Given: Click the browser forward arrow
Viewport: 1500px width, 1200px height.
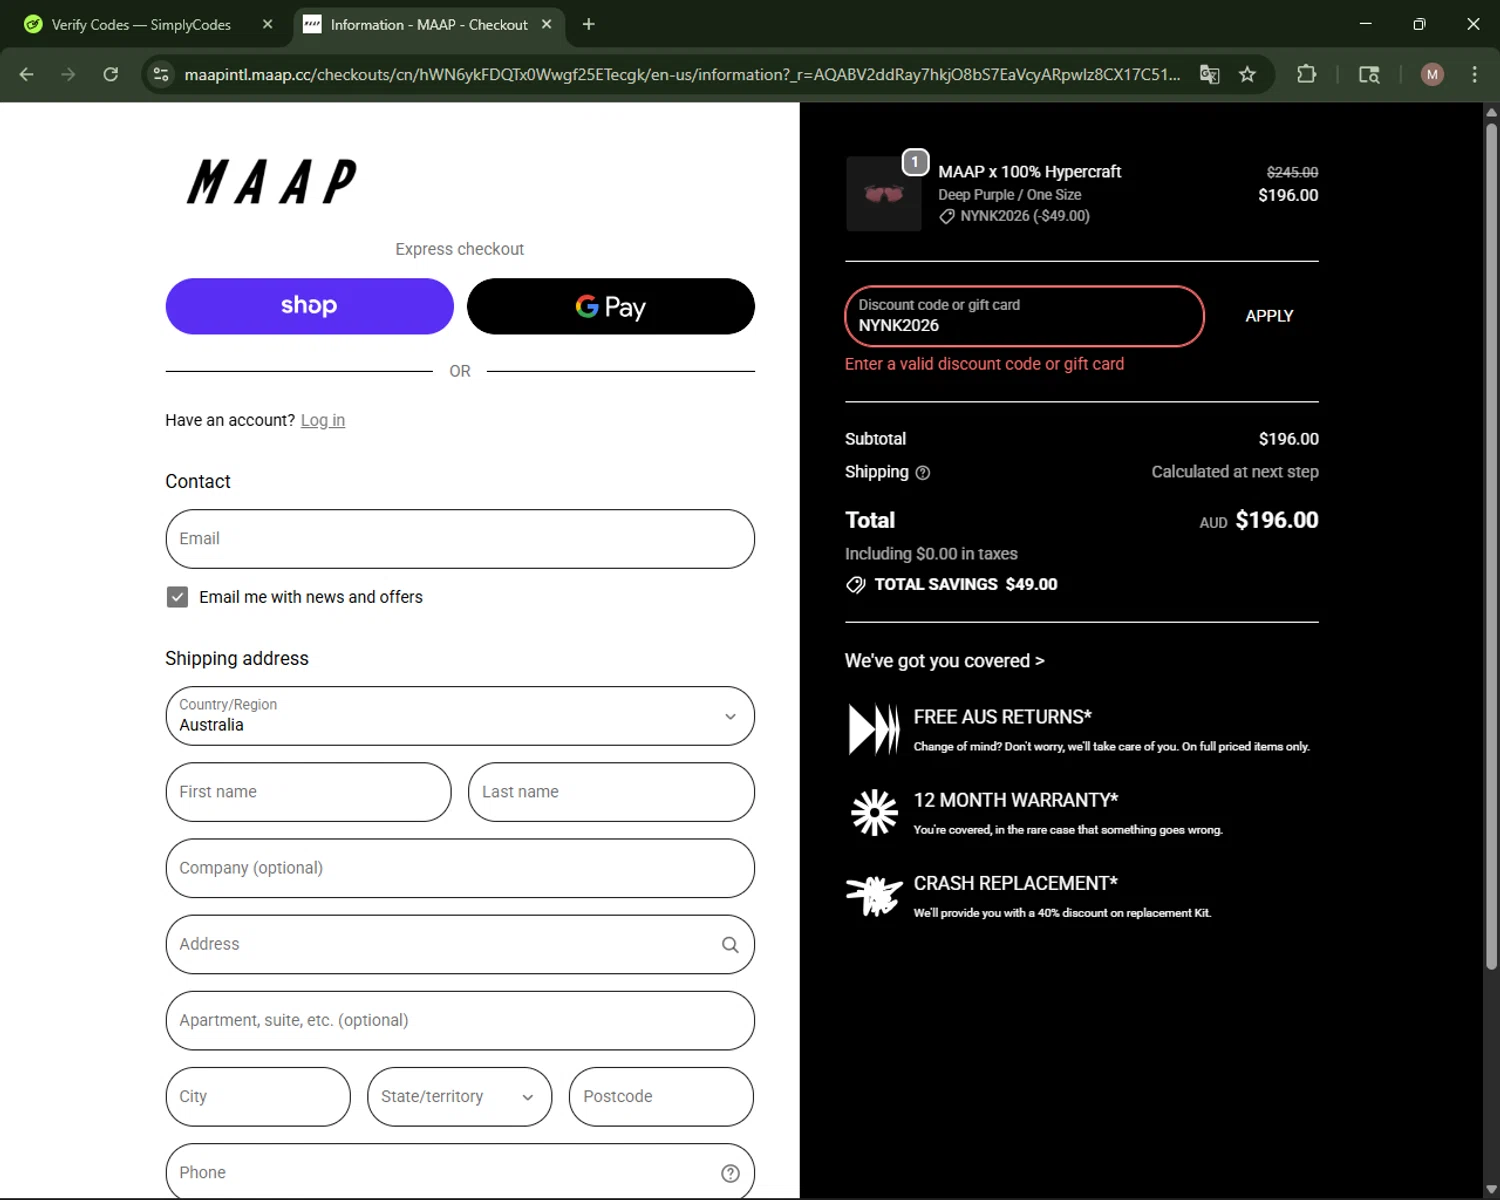Looking at the screenshot, I should [68, 74].
